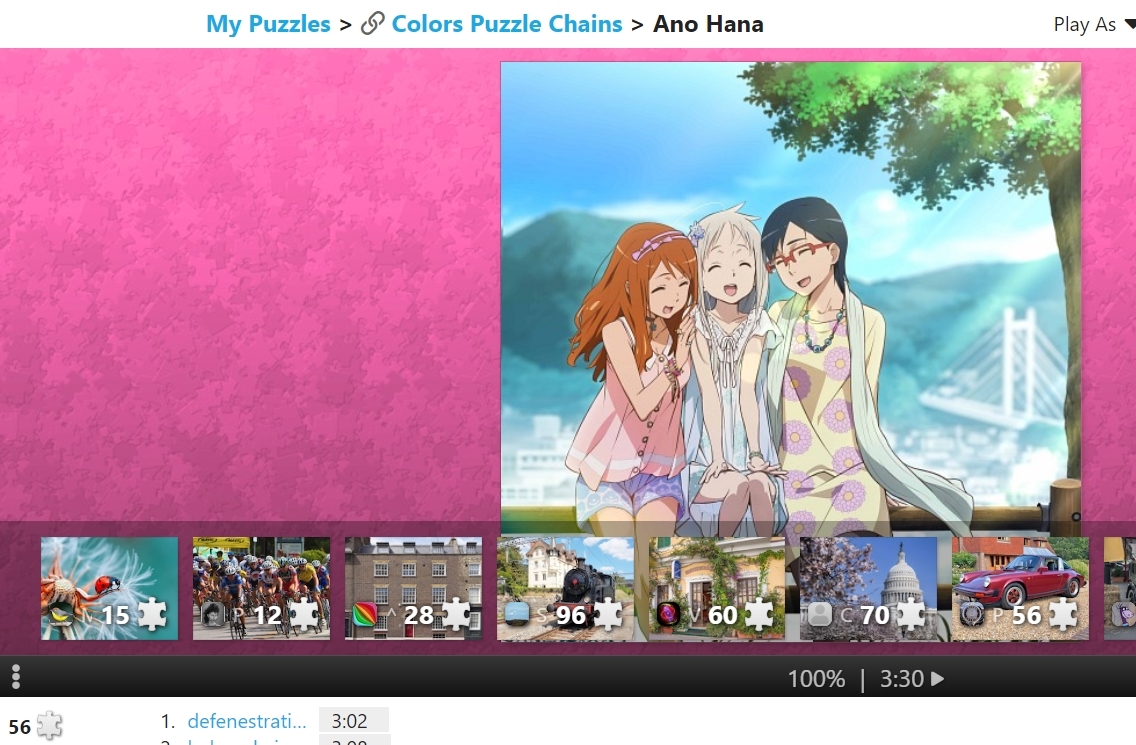
Task: Click the rainbow avatar icon on 28-piece puzzle
Action: (364, 615)
